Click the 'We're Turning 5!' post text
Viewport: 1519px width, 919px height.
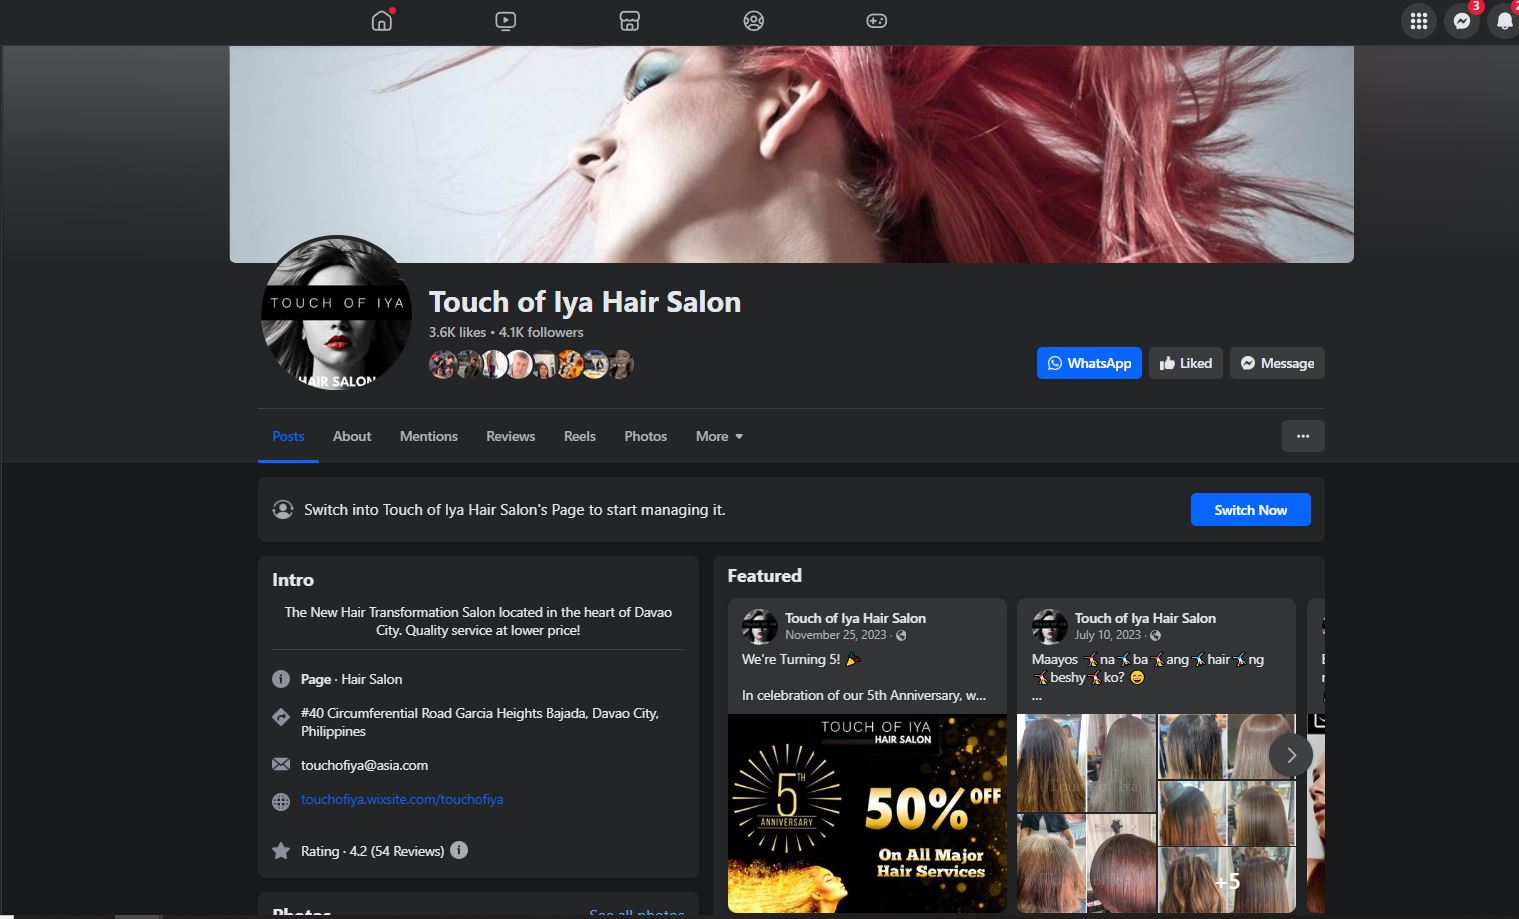click(801, 659)
